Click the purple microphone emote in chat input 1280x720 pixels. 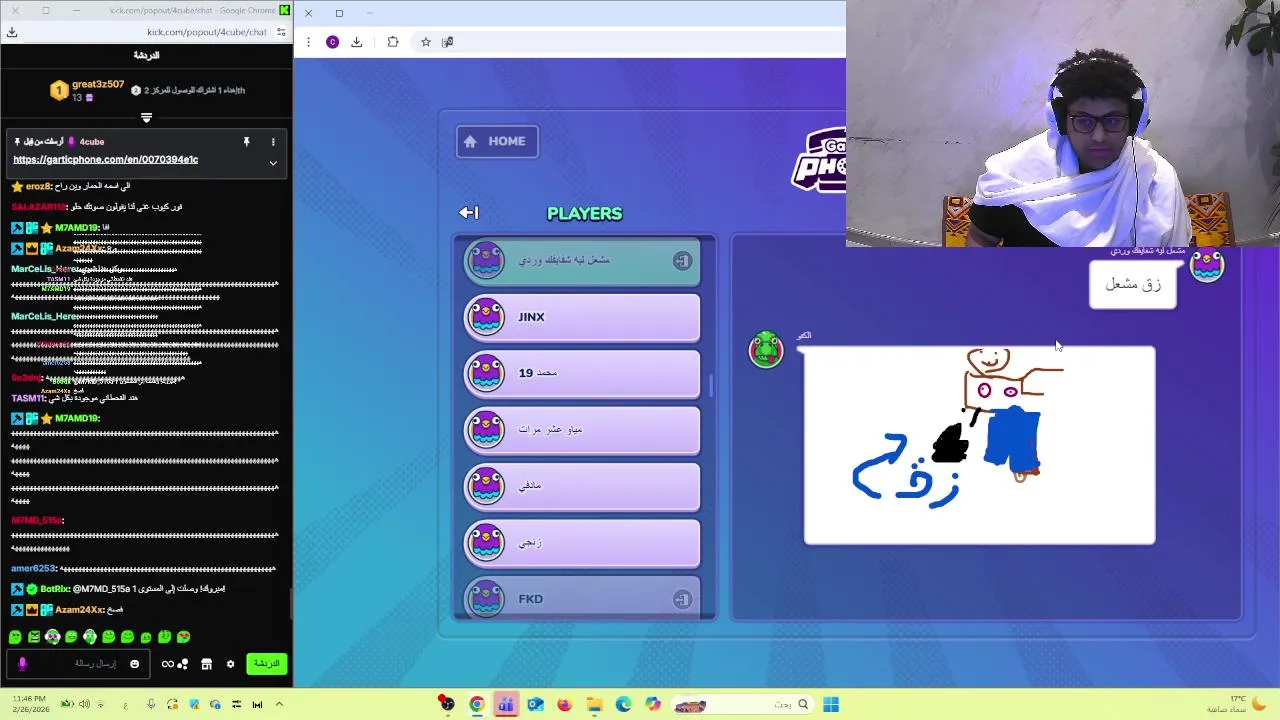pos(22,663)
